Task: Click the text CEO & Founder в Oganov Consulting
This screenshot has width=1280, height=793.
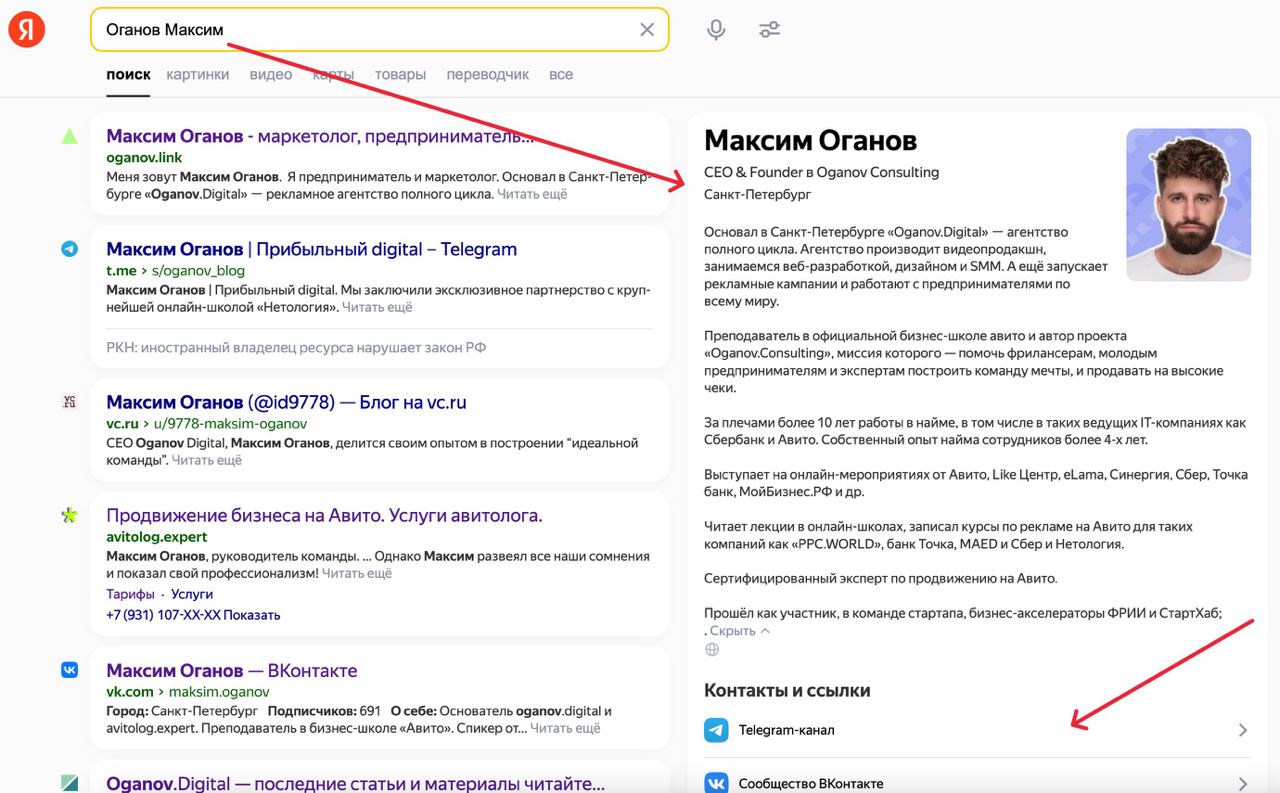Action: tap(821, 172)
